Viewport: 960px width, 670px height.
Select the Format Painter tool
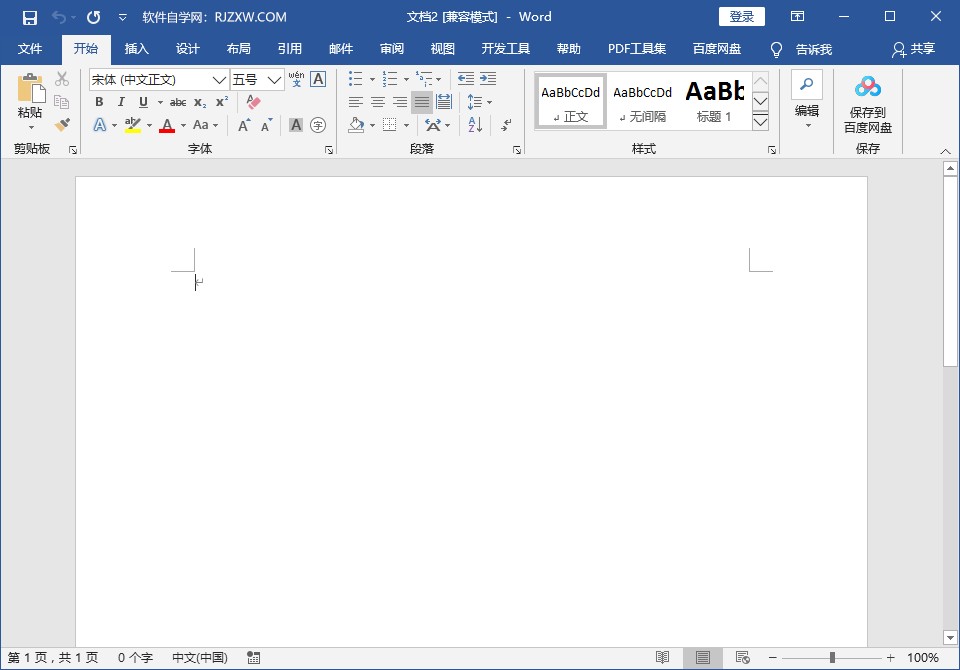(63, 122)
